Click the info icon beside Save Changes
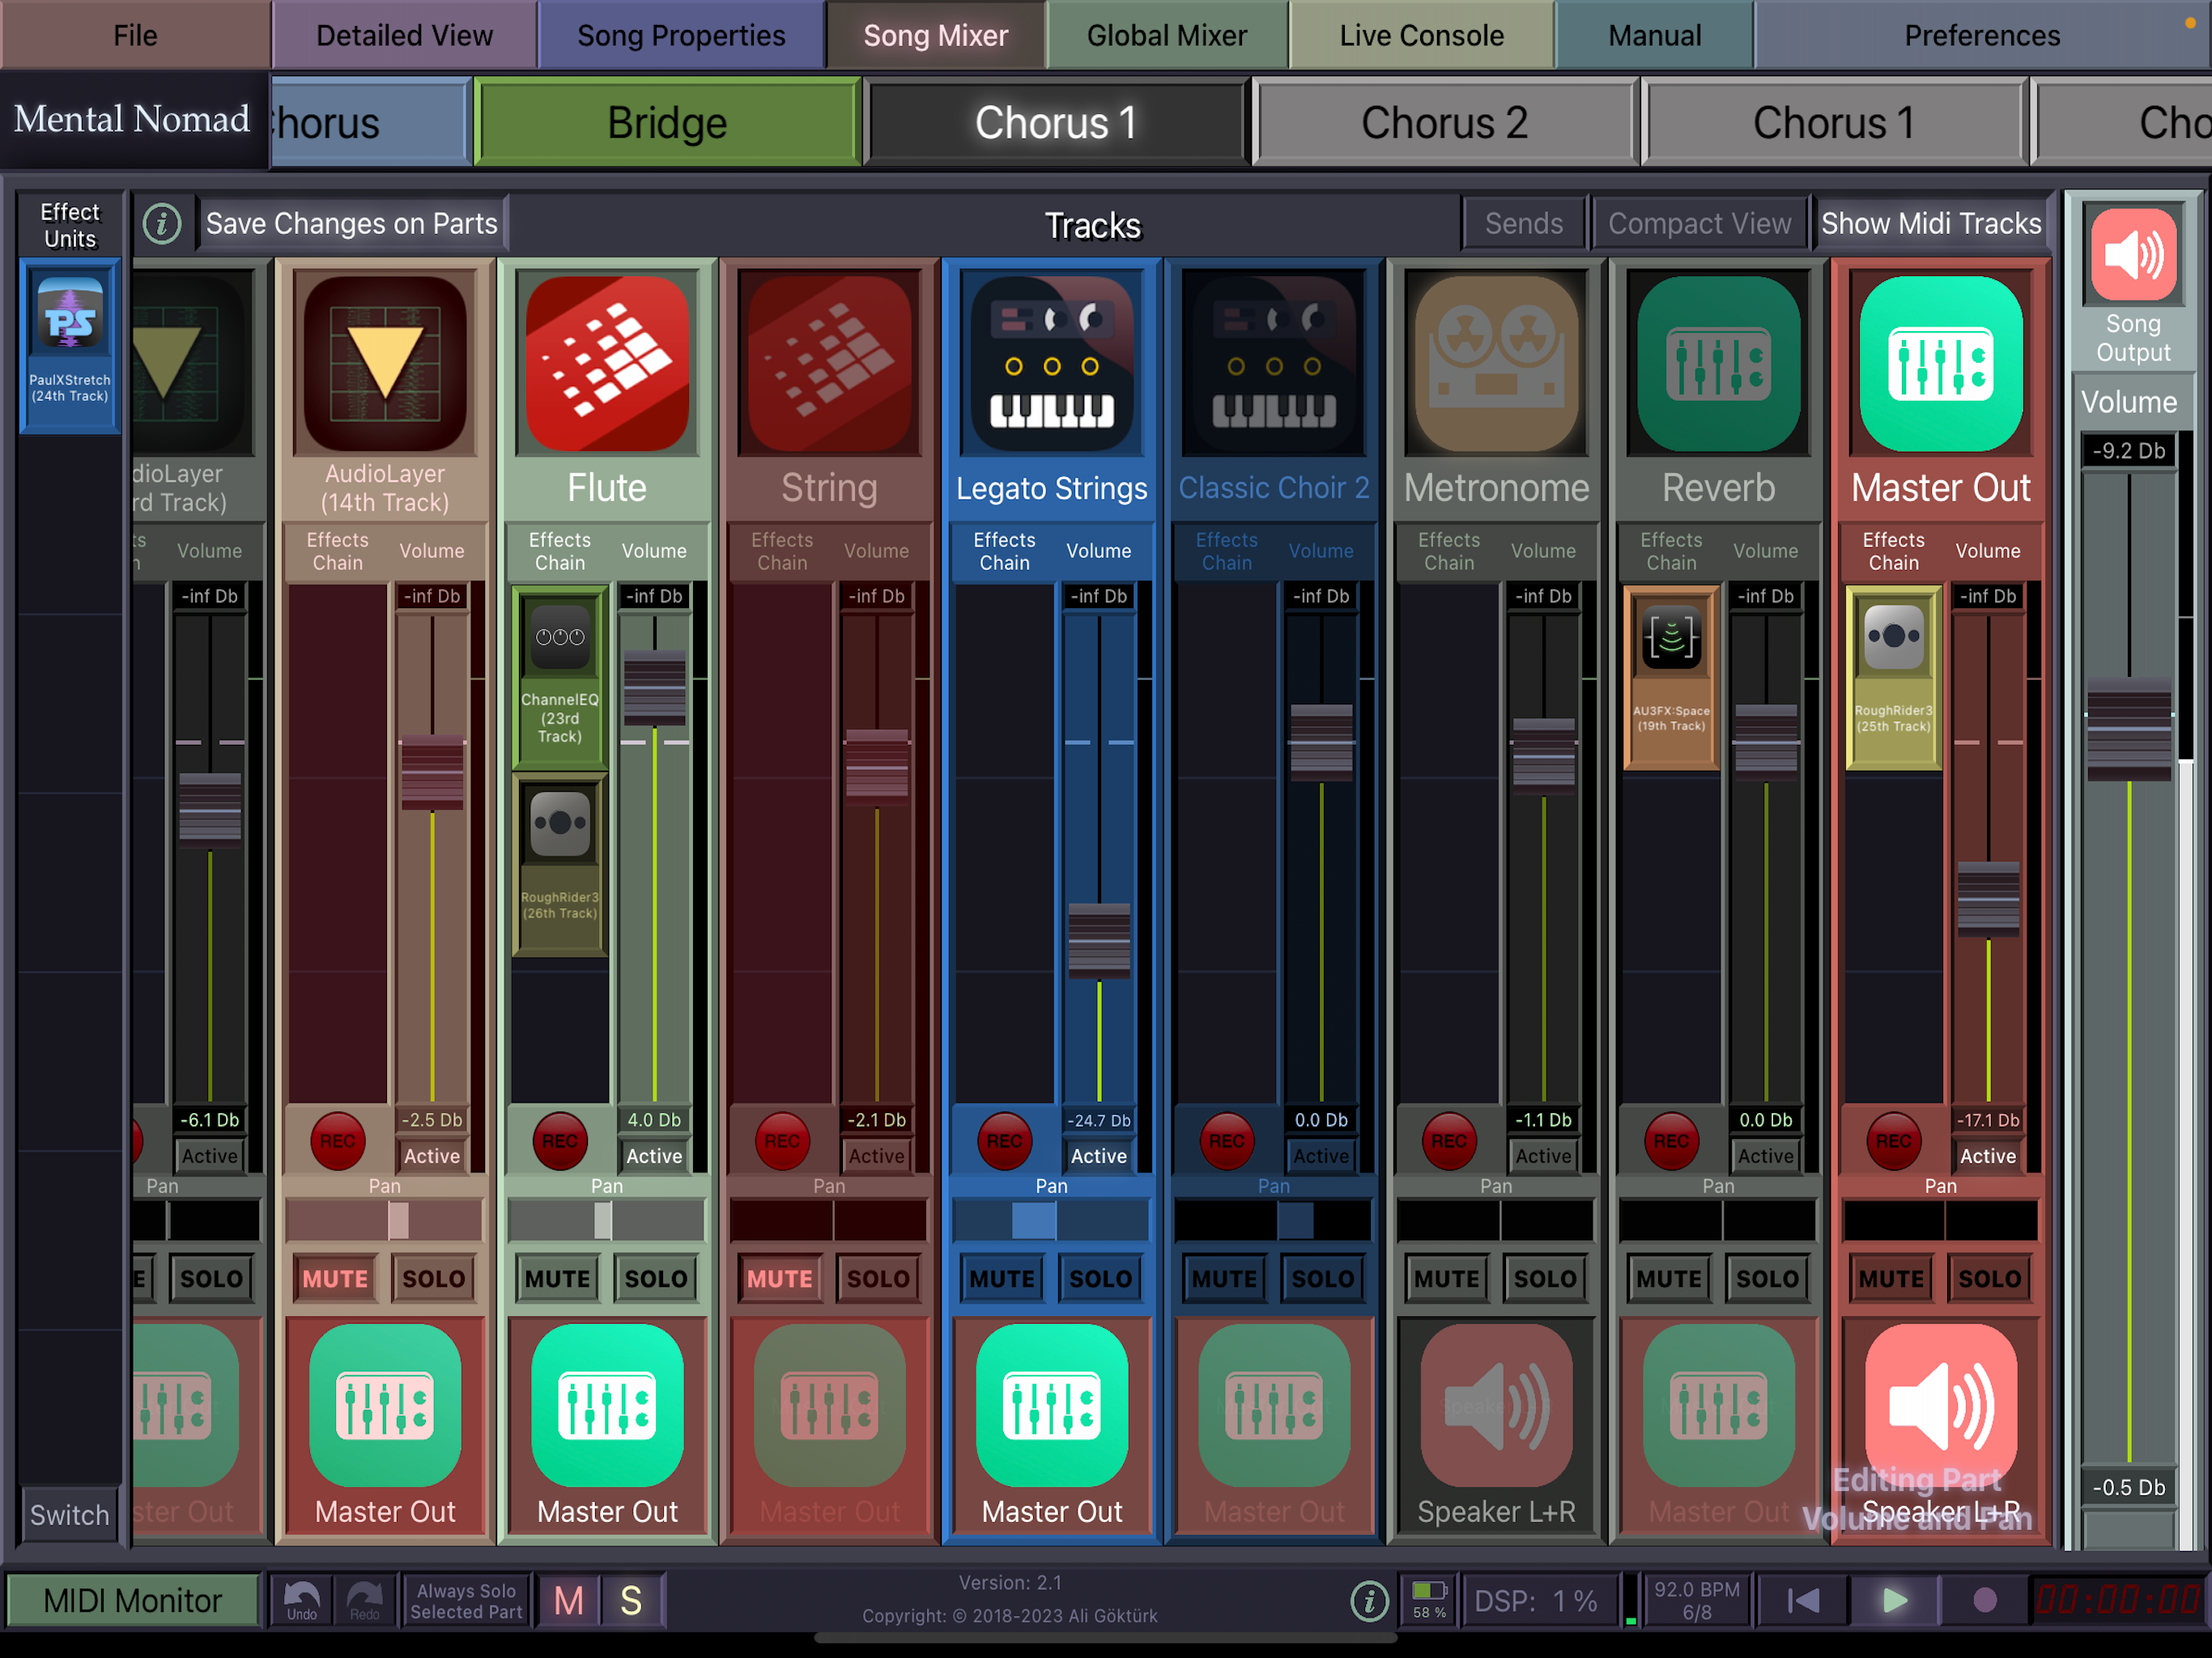 click(x=162, y=224)
